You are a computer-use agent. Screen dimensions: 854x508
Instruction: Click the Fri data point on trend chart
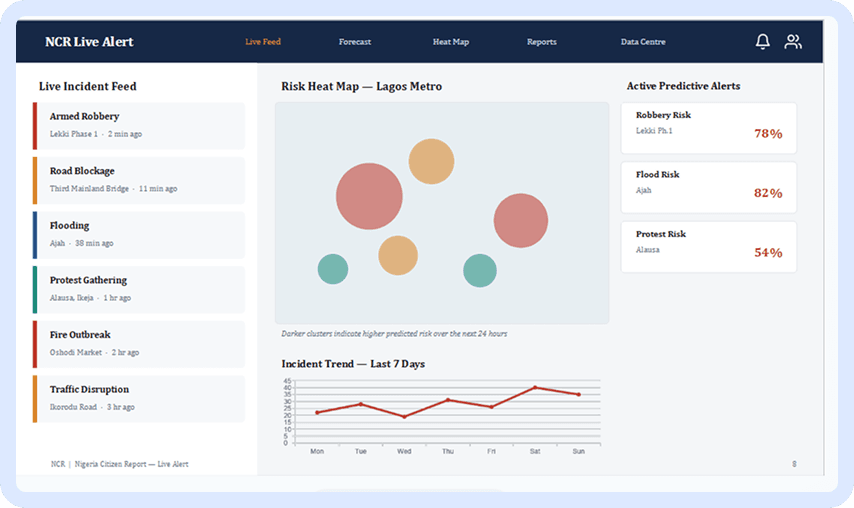[x=491, y=407]
